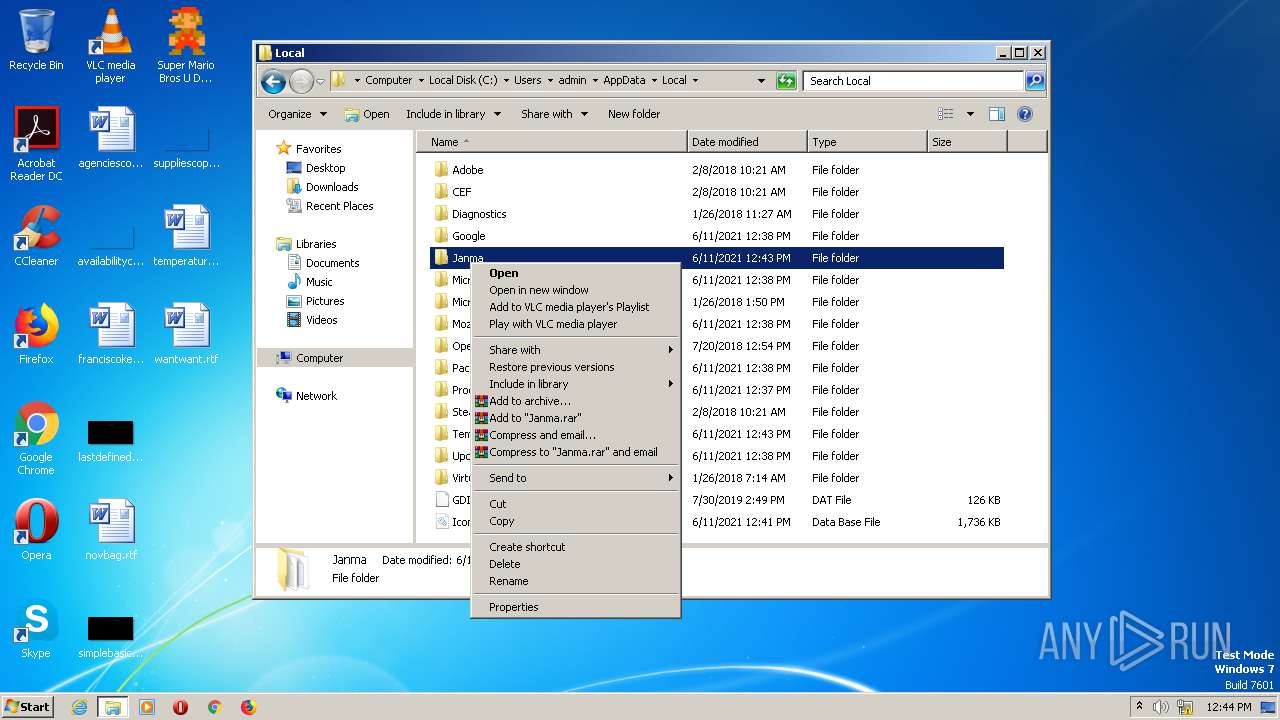The width and height of the screenshot is (1280, 720).
Task: Open the Recycle Bin desktop icon
Action: (36, 40)
